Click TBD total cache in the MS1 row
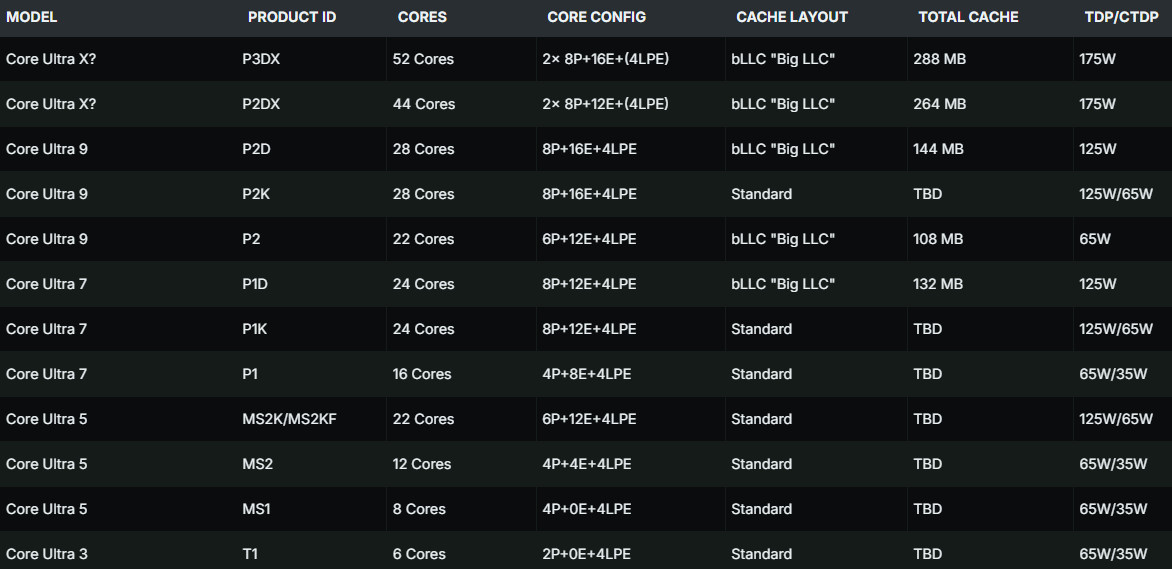1172x569 pixels. [x=928, y=509]
